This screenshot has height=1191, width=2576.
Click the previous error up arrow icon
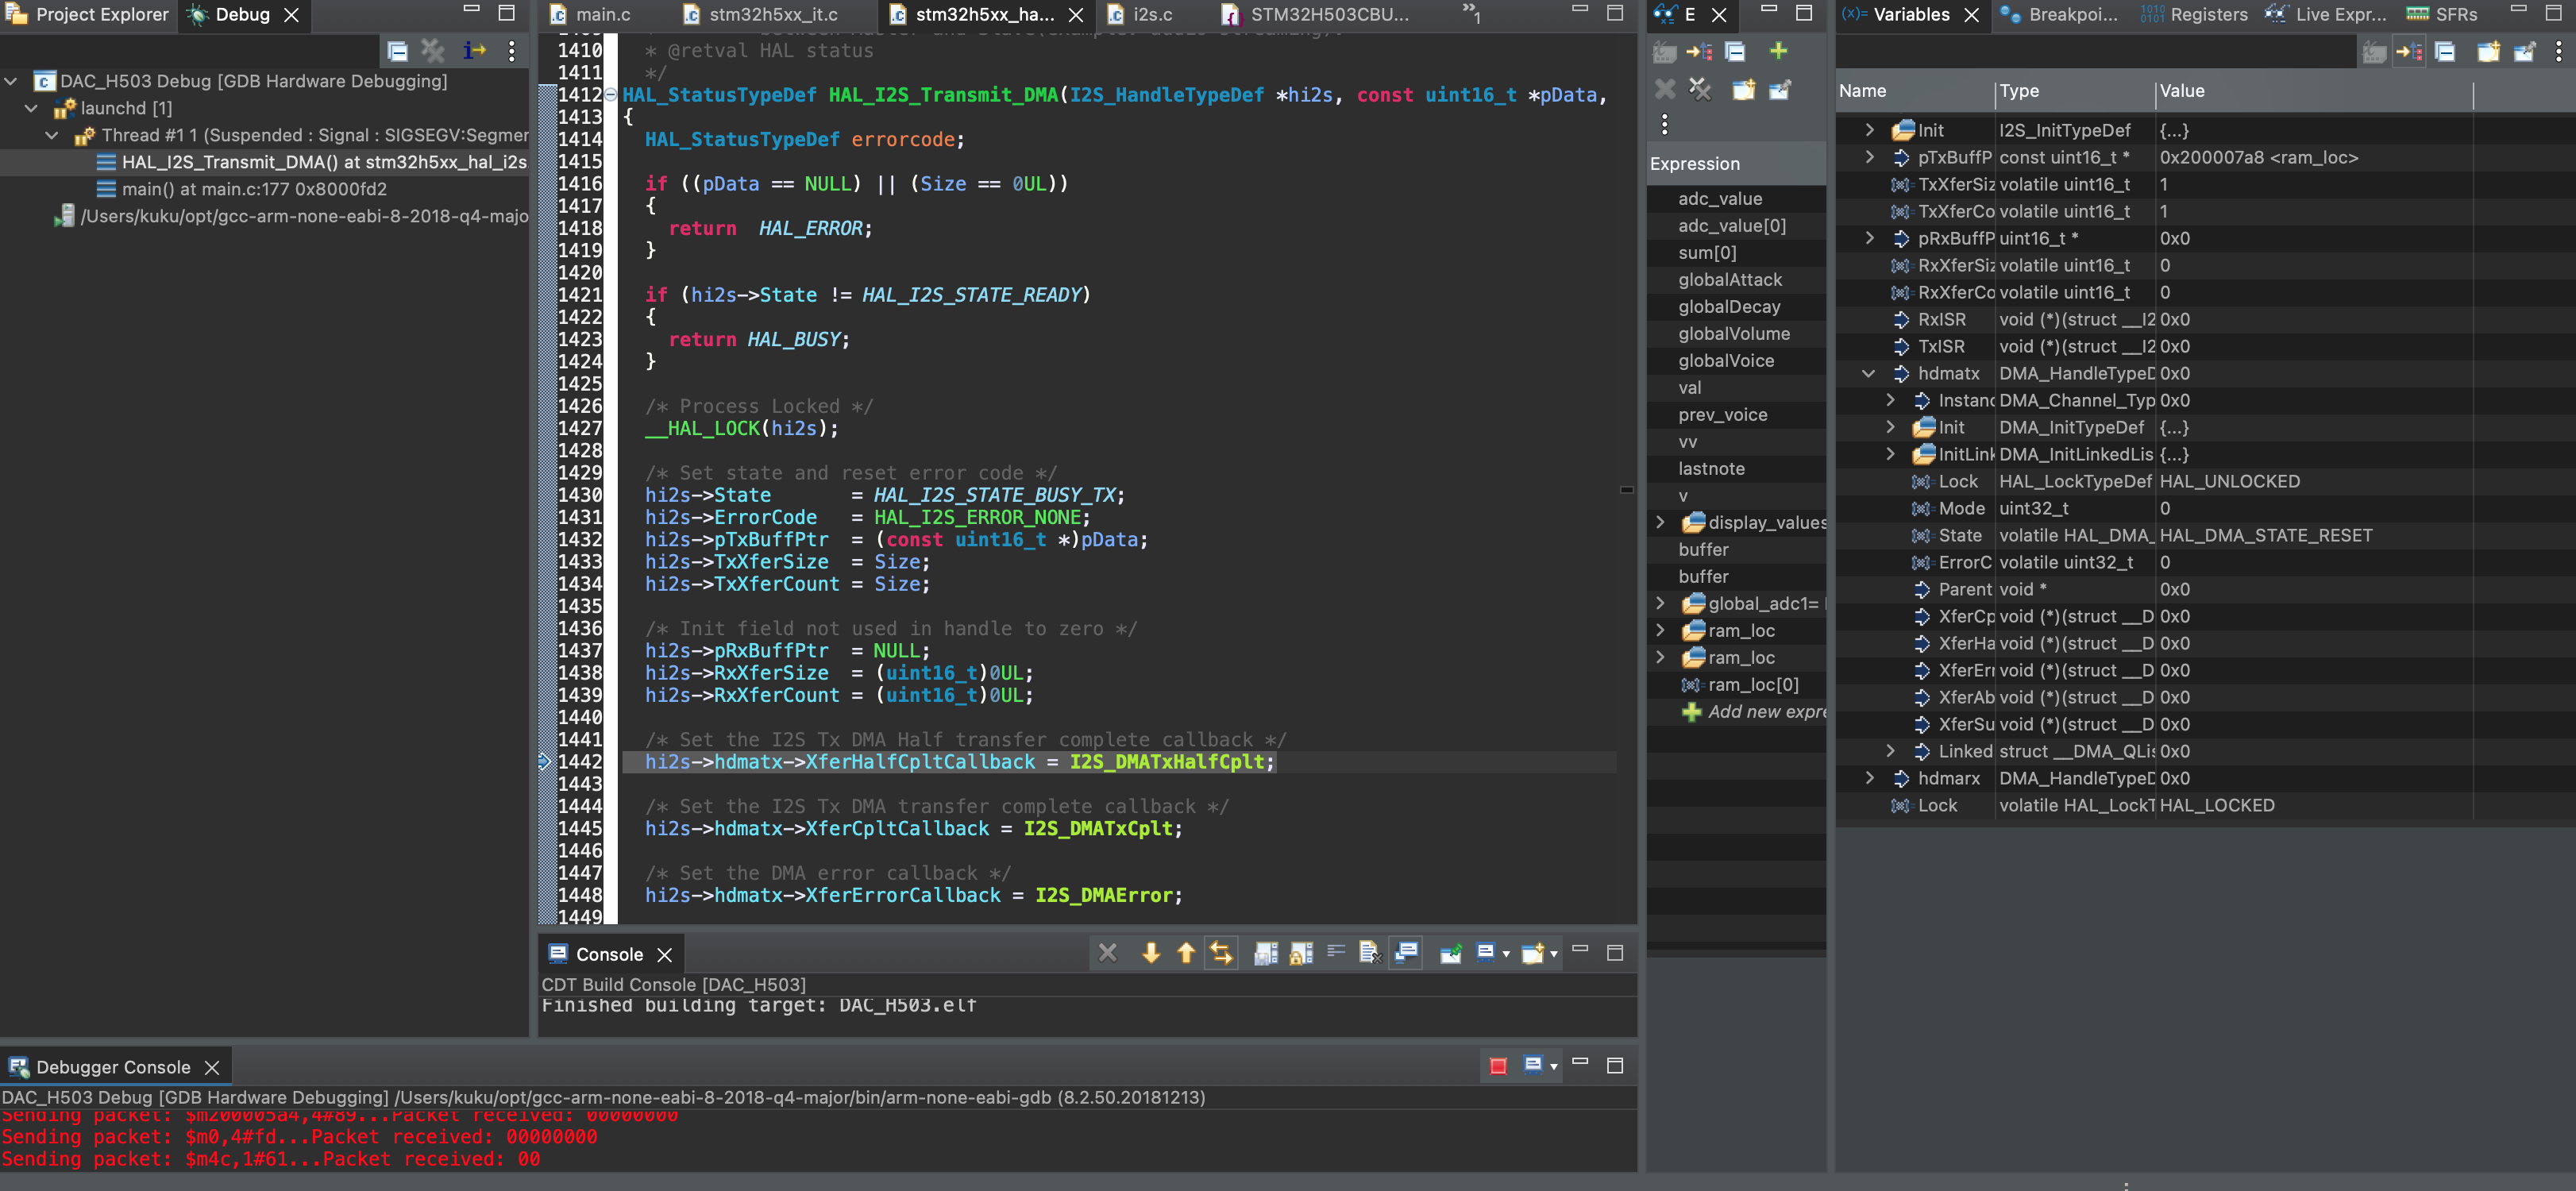tap(1186, 953)
